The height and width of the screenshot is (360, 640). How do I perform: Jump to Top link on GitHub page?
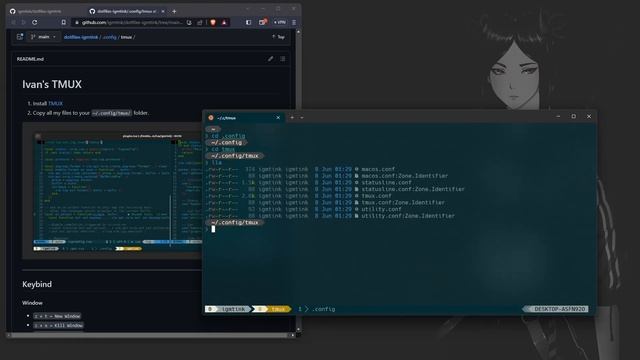point(278,37)
